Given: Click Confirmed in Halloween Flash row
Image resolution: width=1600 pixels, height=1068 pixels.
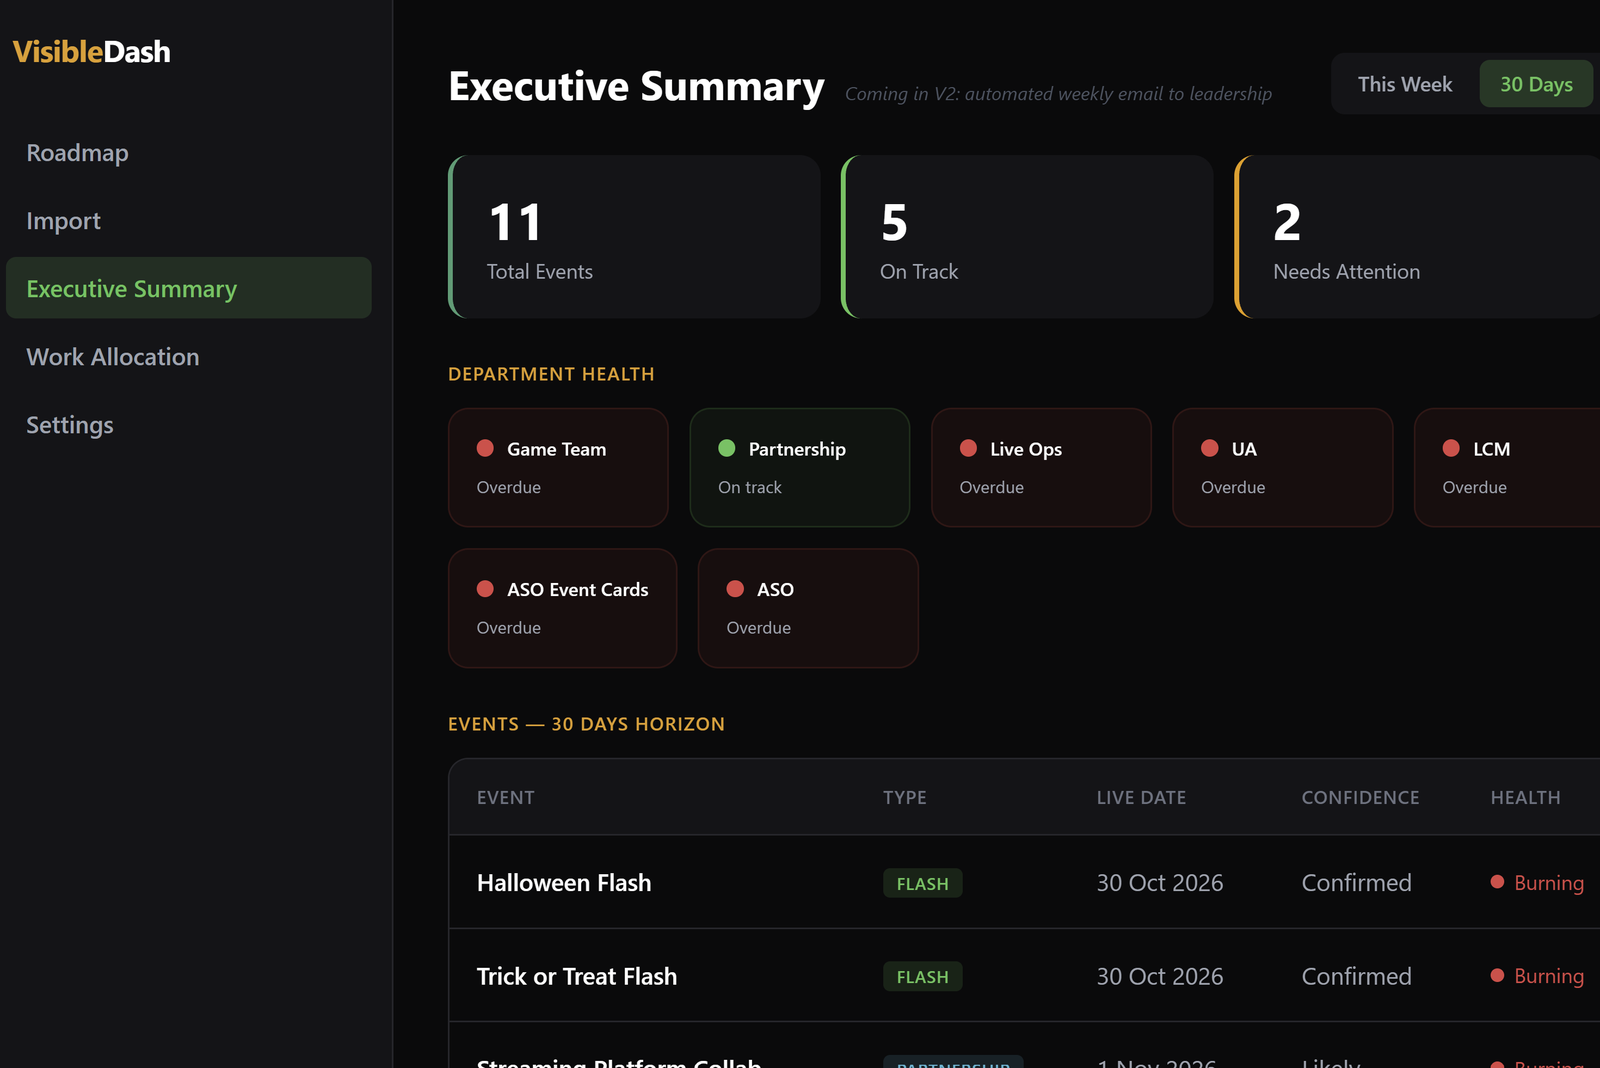Looking at the screenshot, I should pyautogui.click(x=1357, y=883).
